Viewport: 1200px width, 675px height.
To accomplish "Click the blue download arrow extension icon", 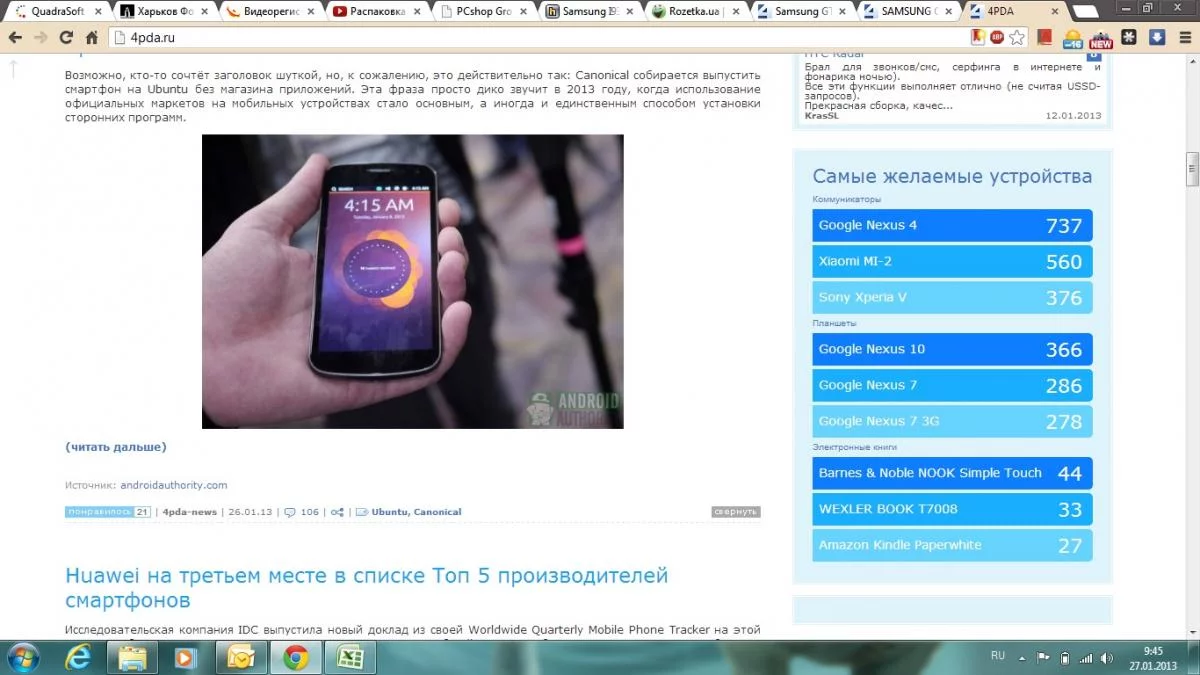I will pyautogui.click(x=1157, y=37).
